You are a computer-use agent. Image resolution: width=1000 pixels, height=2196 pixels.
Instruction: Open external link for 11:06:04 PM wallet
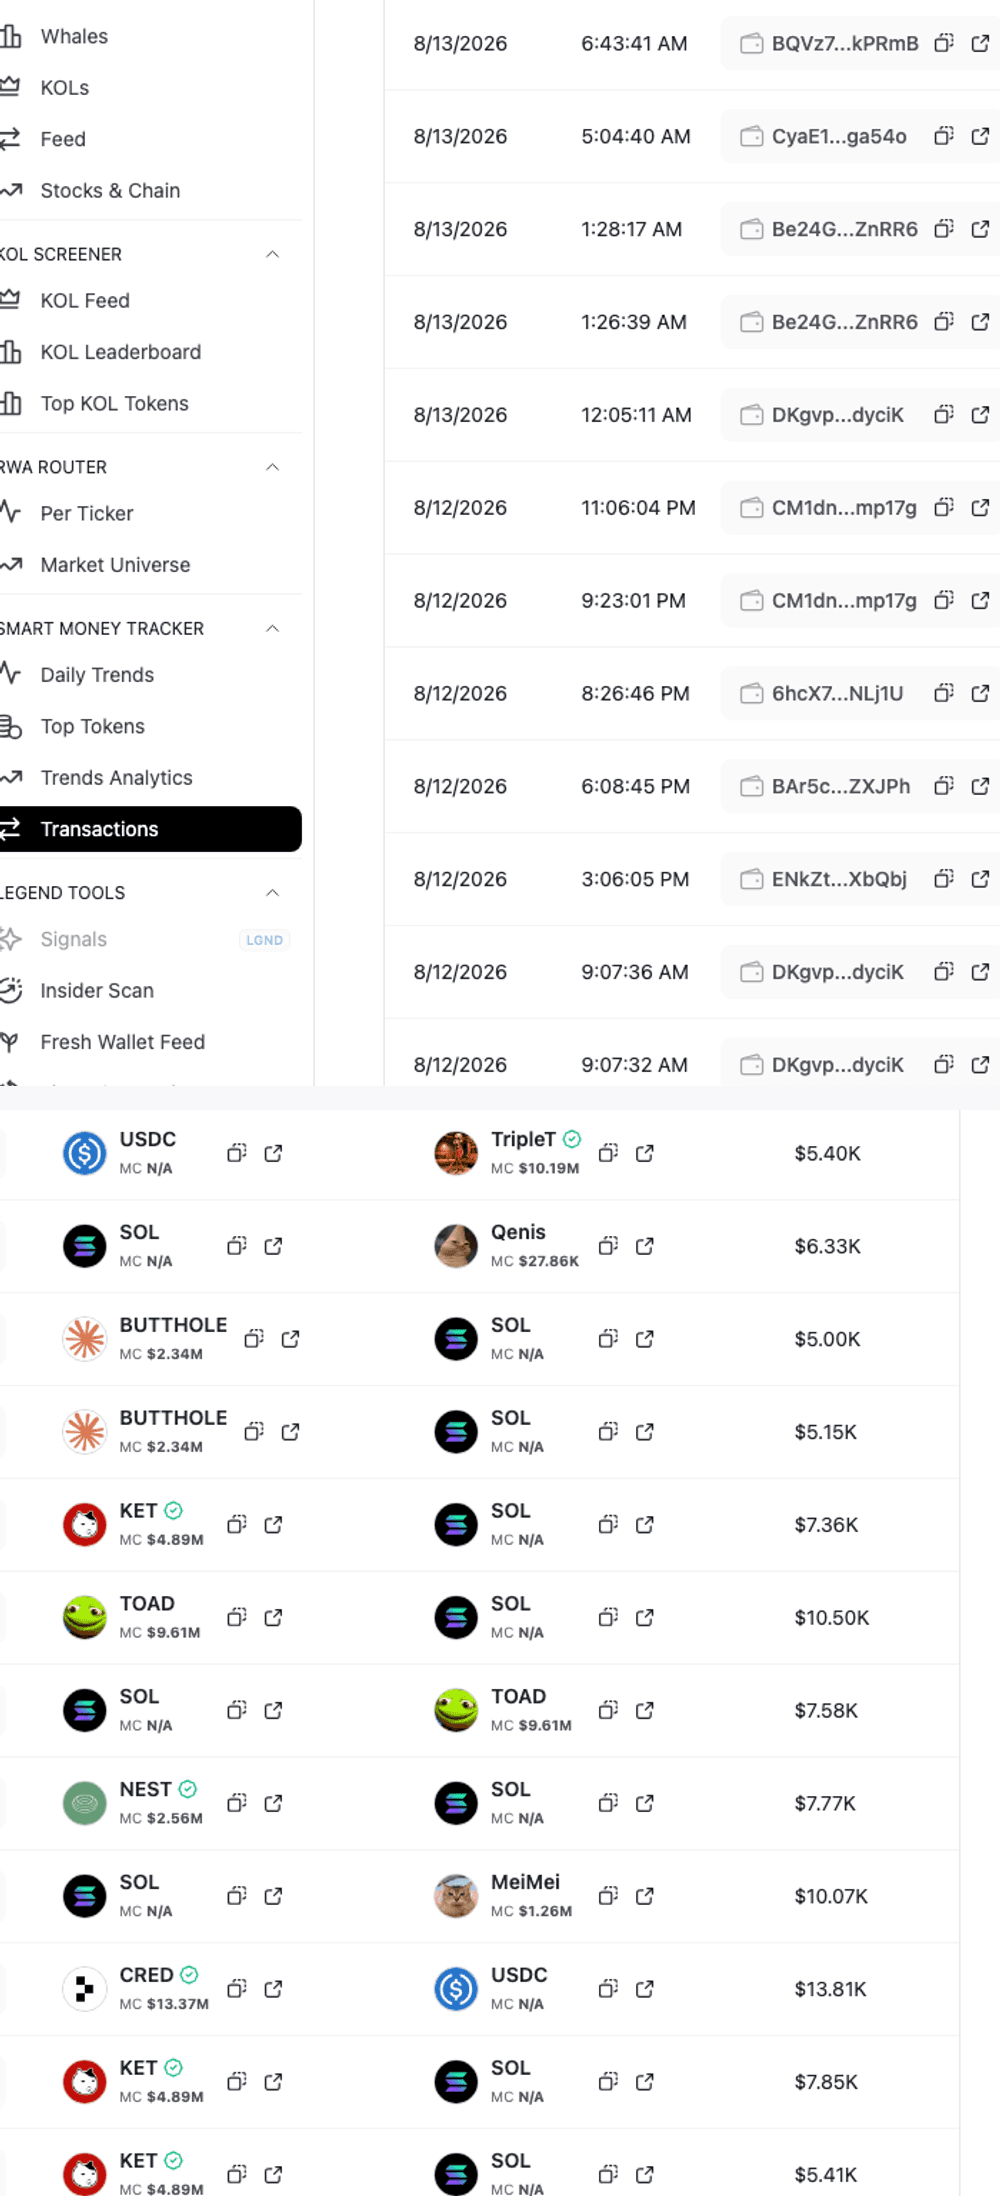(x=980, y=508)
